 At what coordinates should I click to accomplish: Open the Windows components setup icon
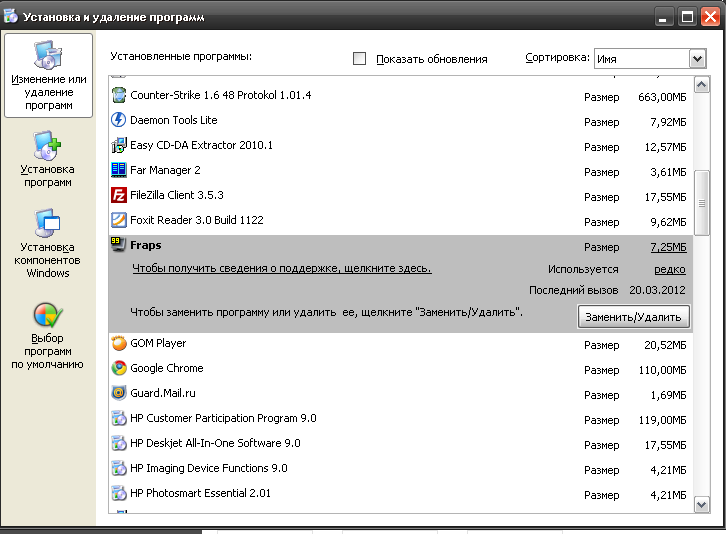click(x=47, y=223)
